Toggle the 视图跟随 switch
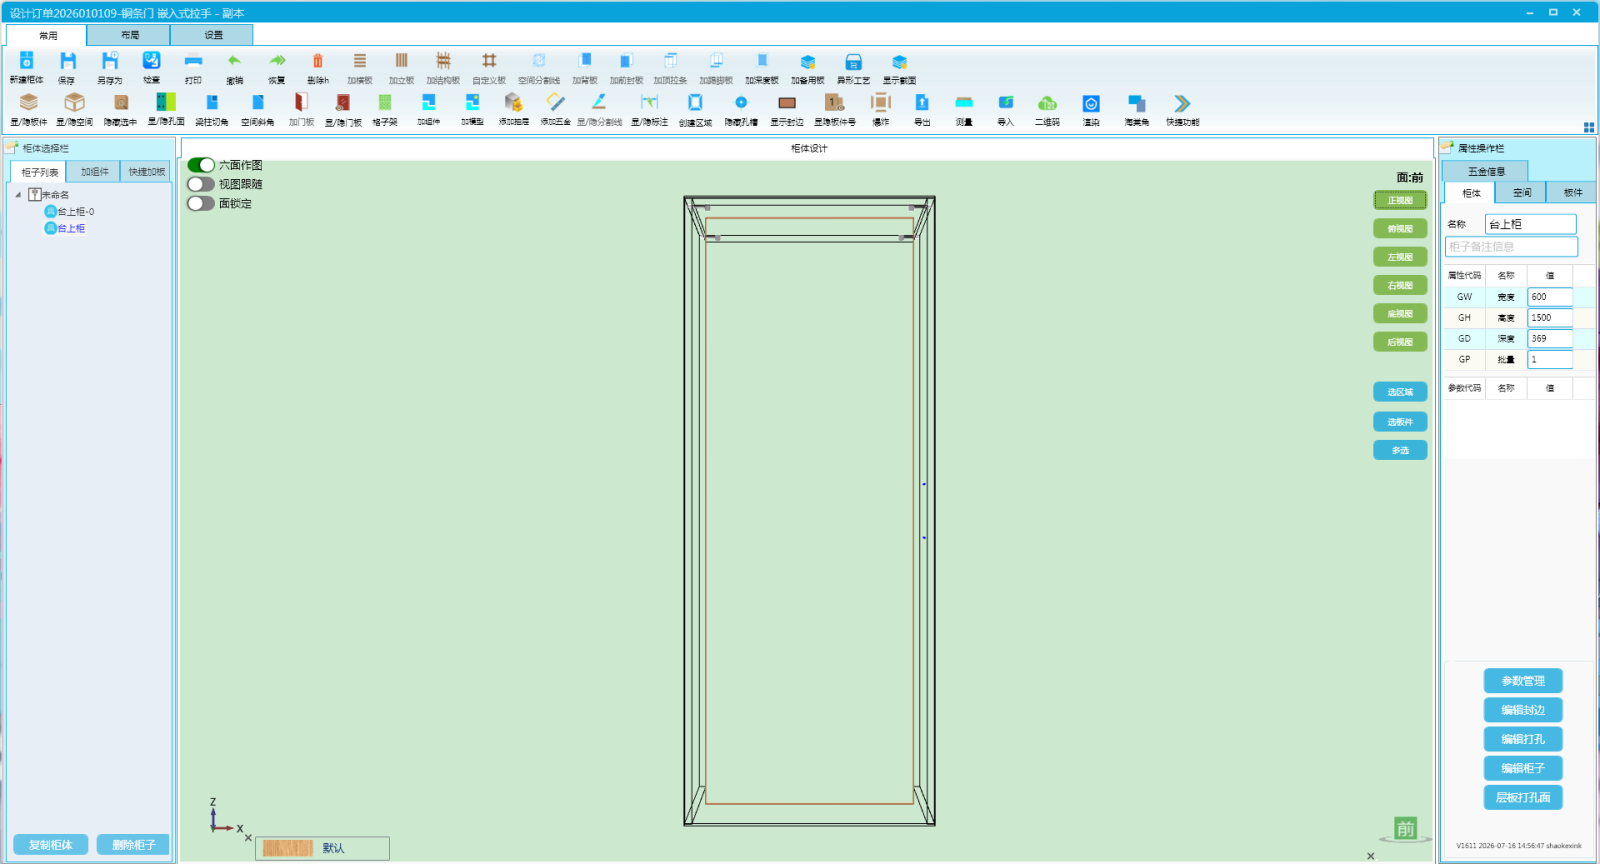The image size is (1600, 864). [201, 184]
